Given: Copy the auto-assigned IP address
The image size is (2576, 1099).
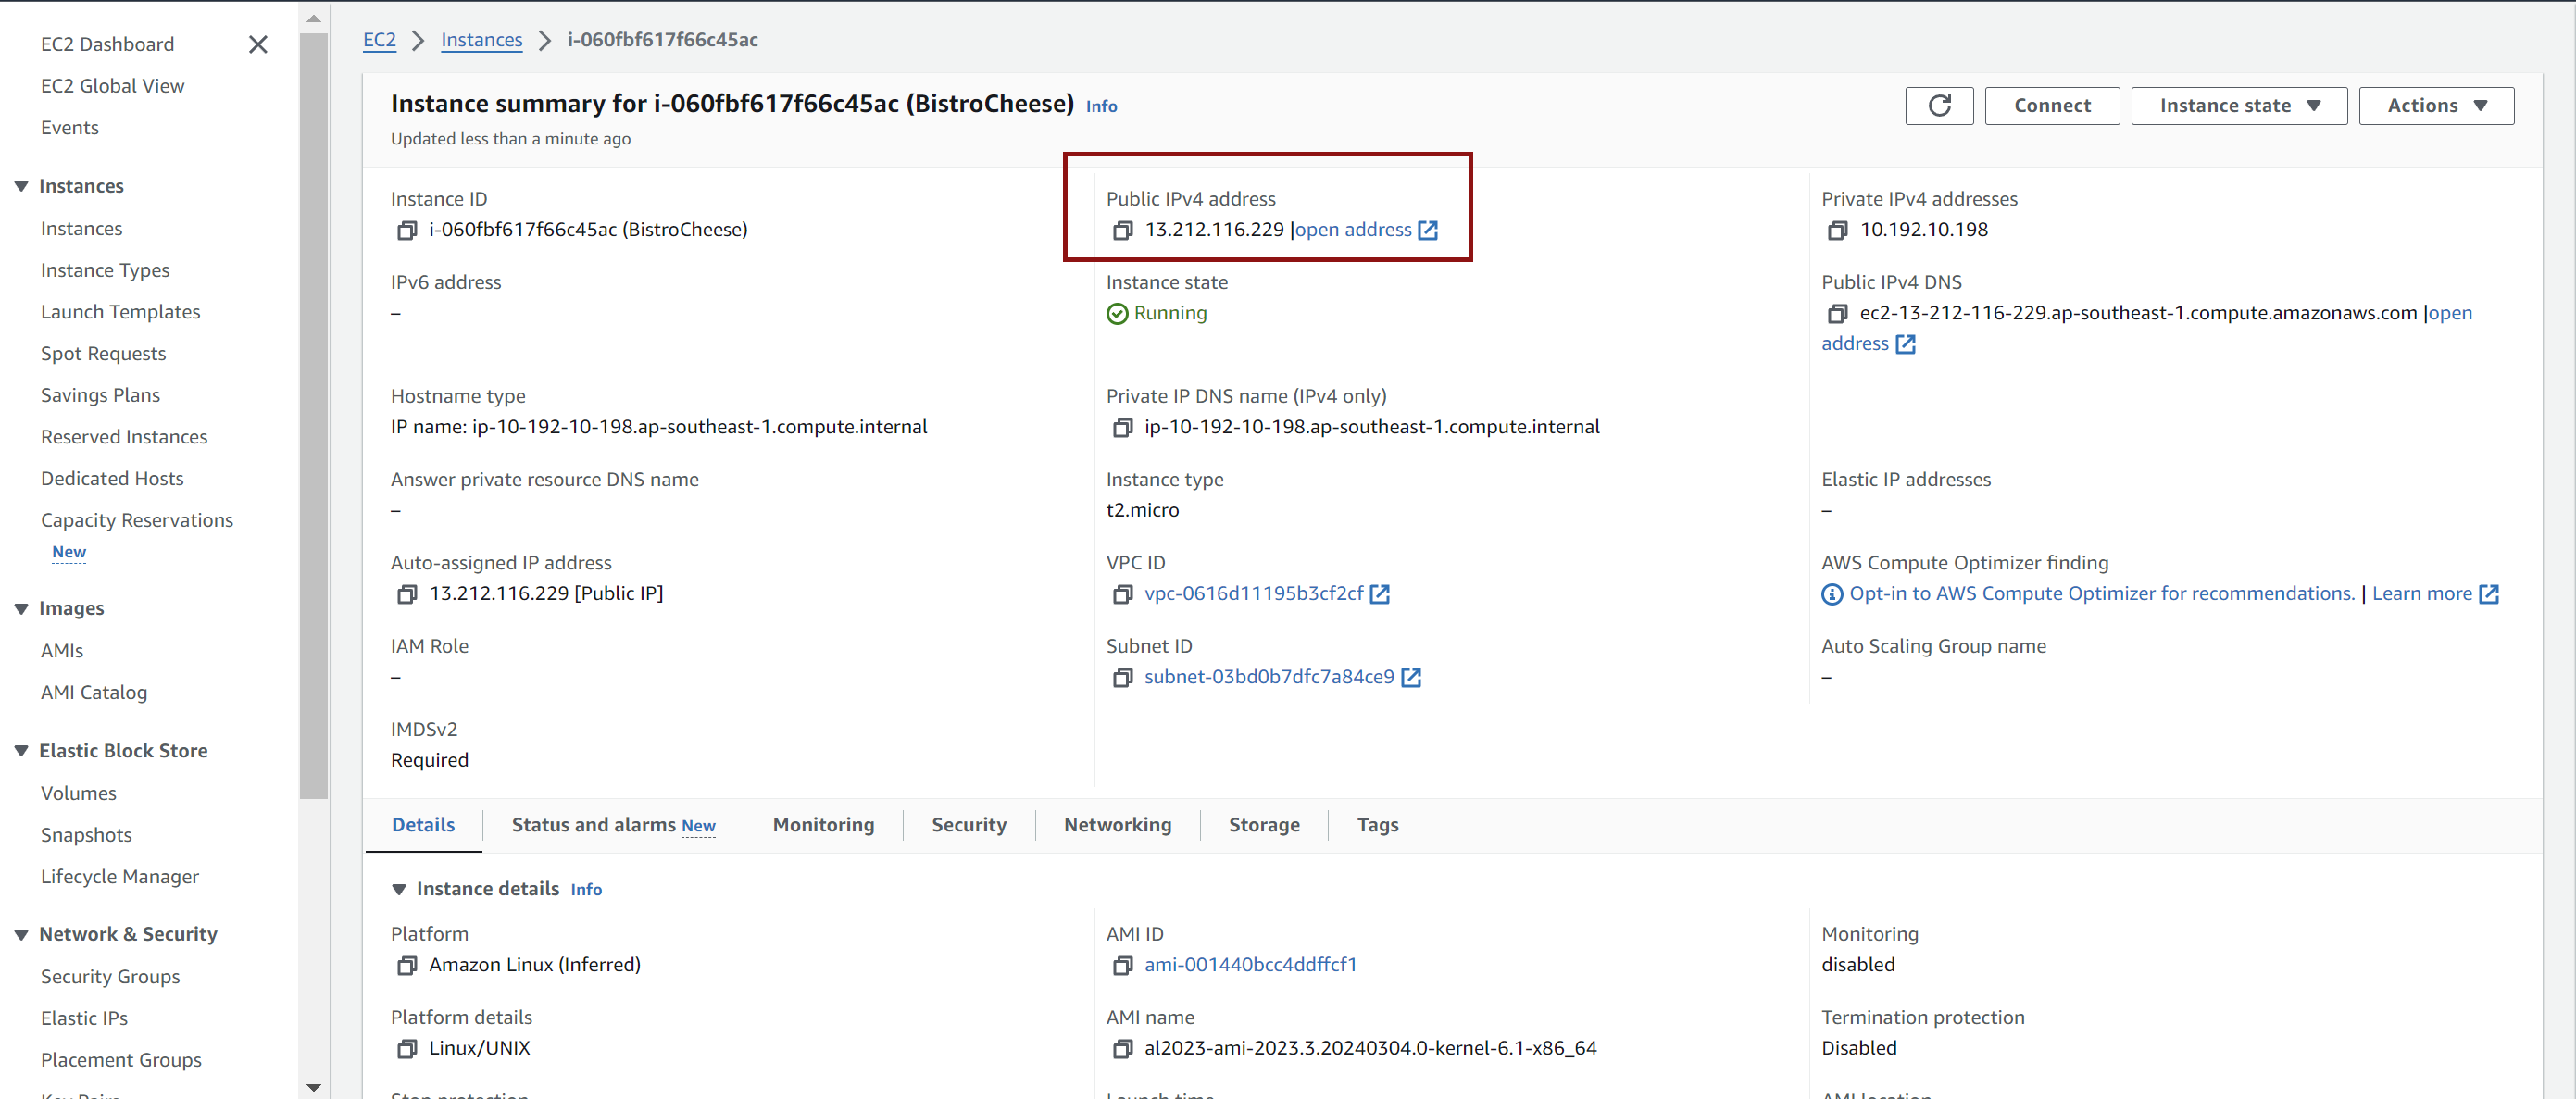Looking at the screenshot, I should (x=407, y=594).
